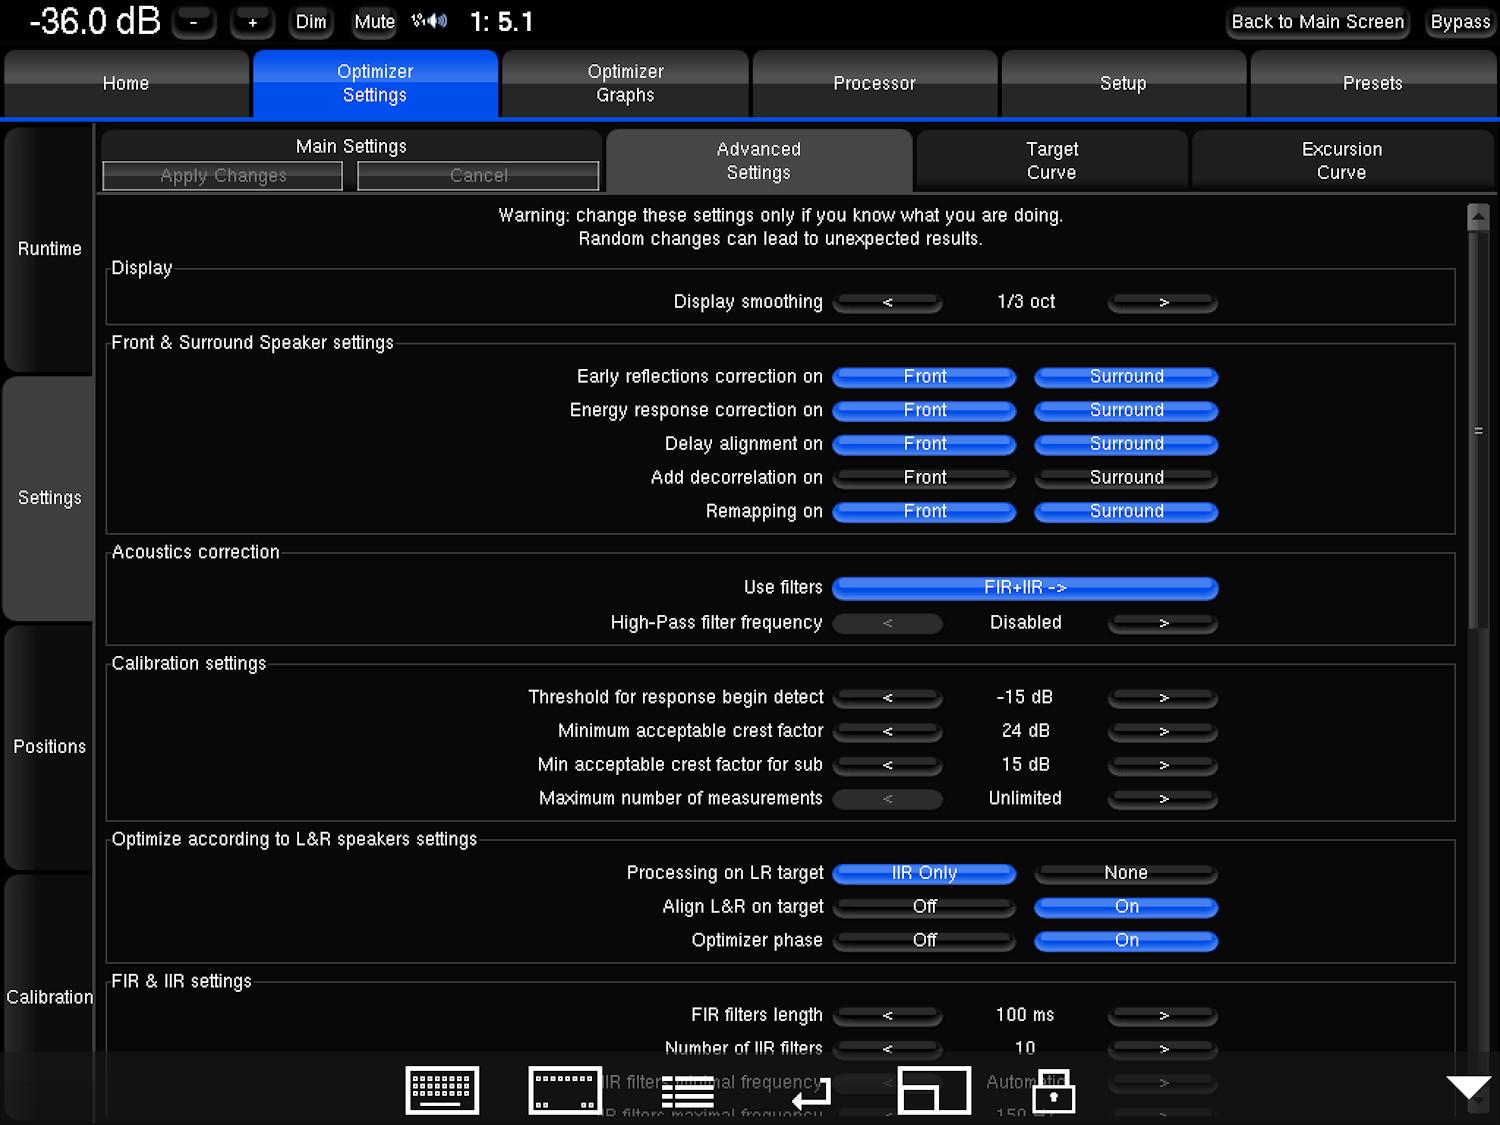1500x1125 pixels.
Task: Decrease Min acceptable crest factor for sub
Action: coord(887,765)
